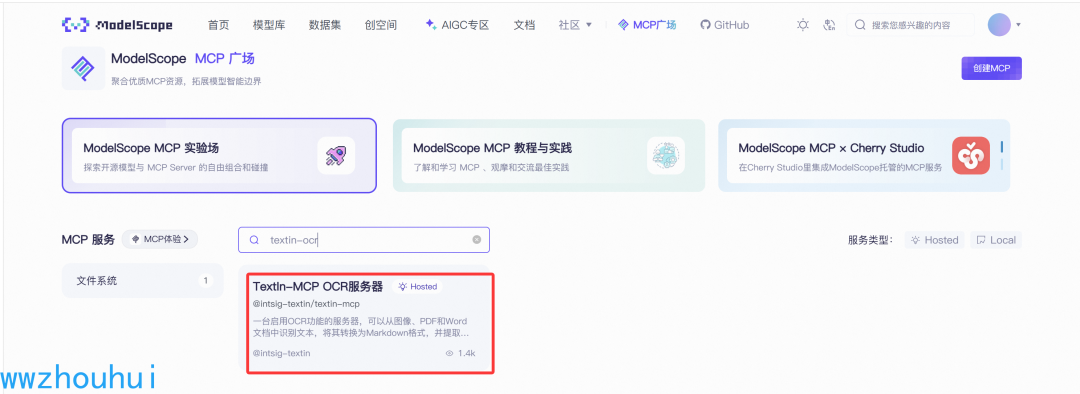Image resolution: width=1080 pixels, height=394 pixels.
Task: Click the 聚合优质MCP资源 subtitle text
Action: click(186, 81)
